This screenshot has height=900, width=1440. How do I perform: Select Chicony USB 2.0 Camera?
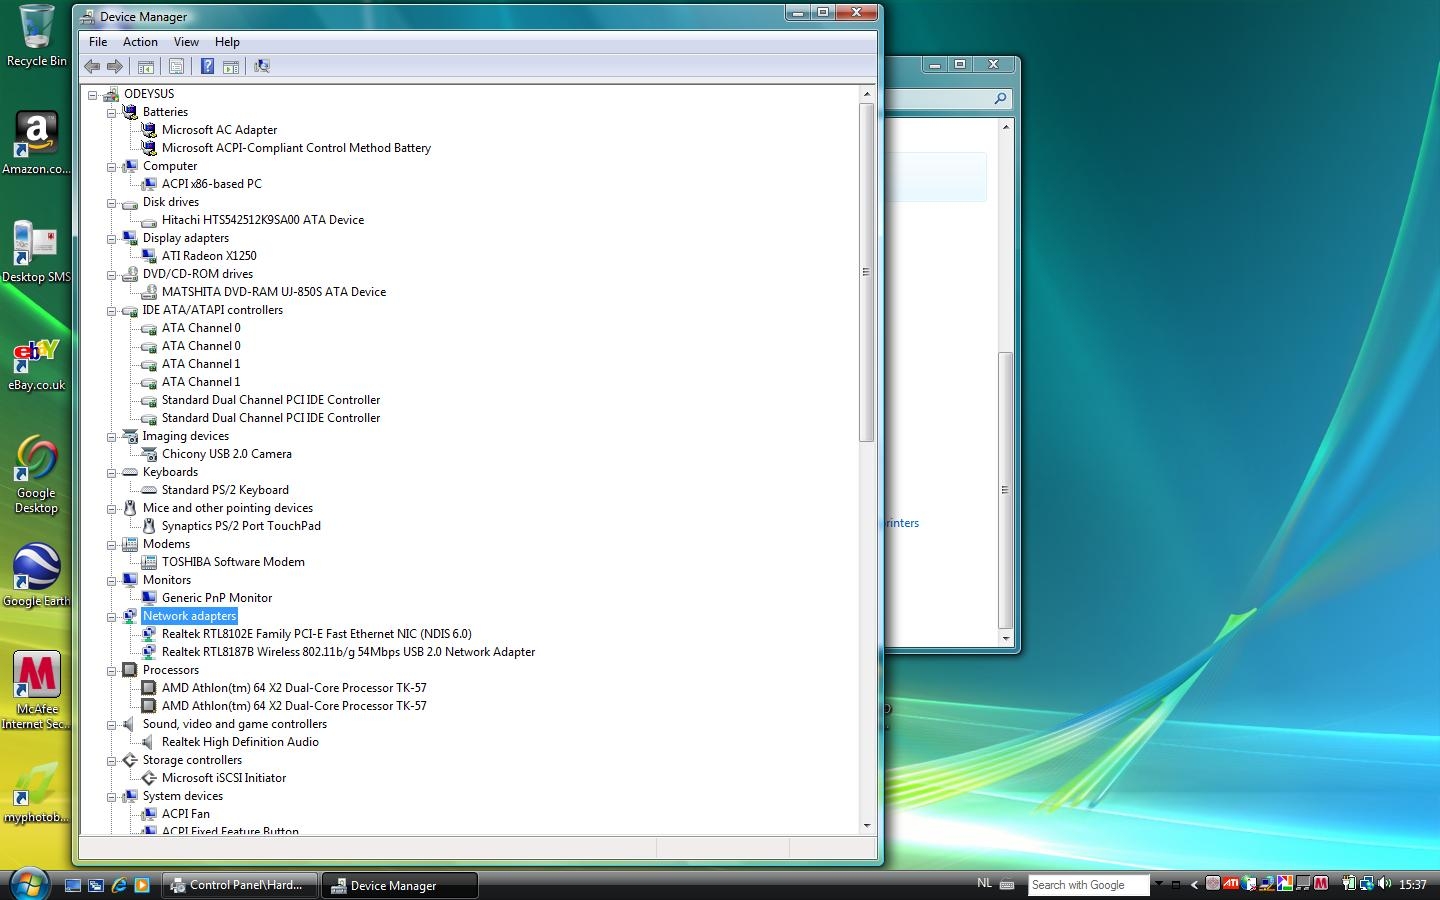pyautogui.click(x=227, y=454)
